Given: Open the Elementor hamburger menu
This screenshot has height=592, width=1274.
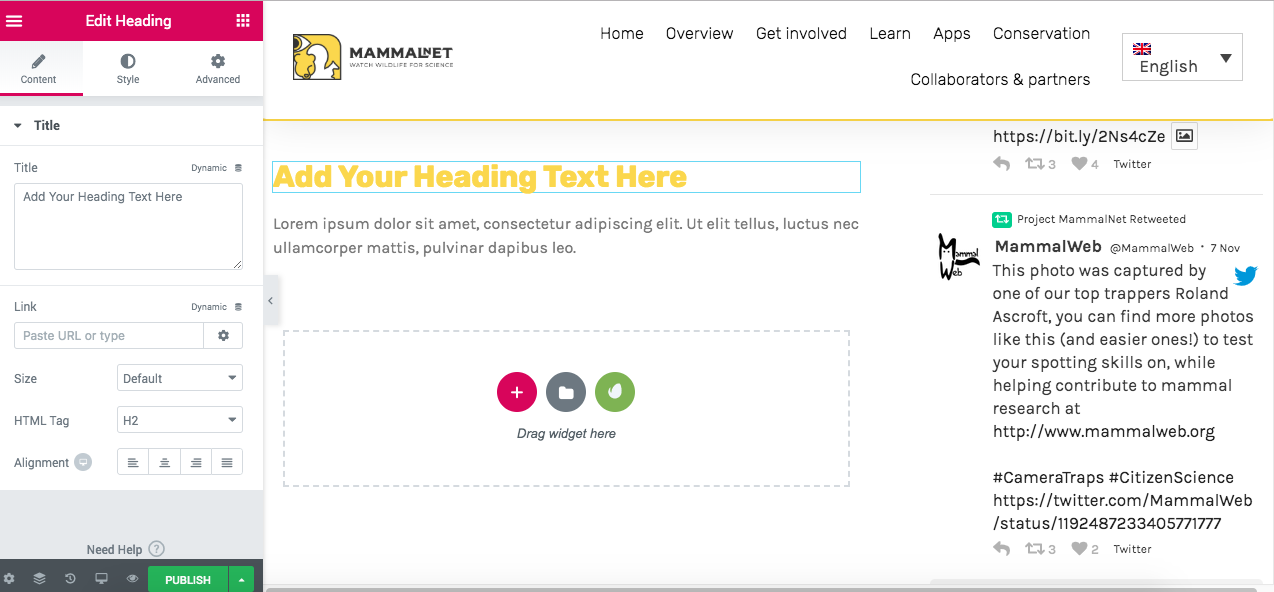Looking at the screenshot, I should click(x=15, y=21).
